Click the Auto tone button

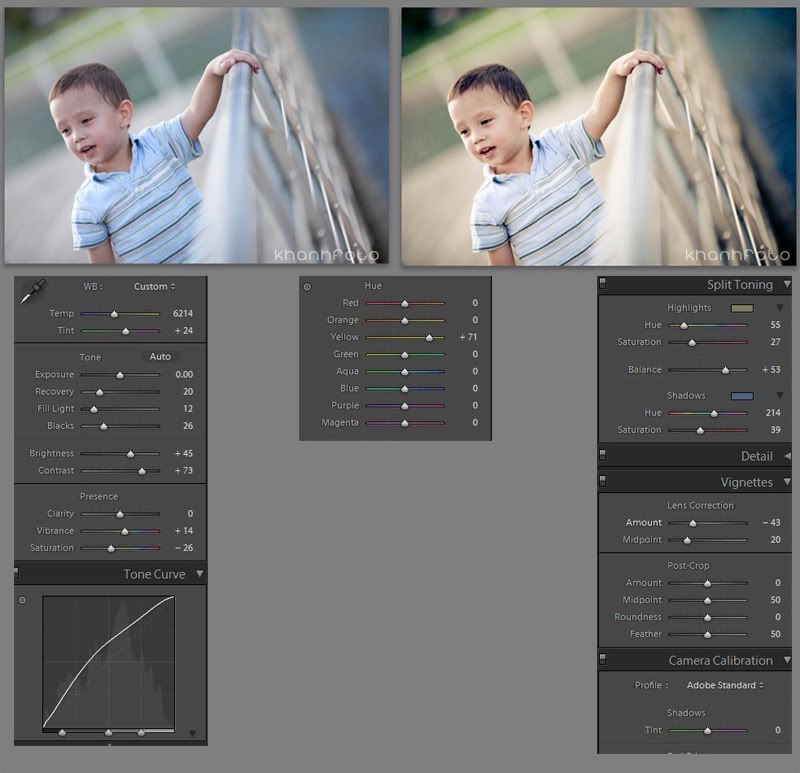click(160, 357)
